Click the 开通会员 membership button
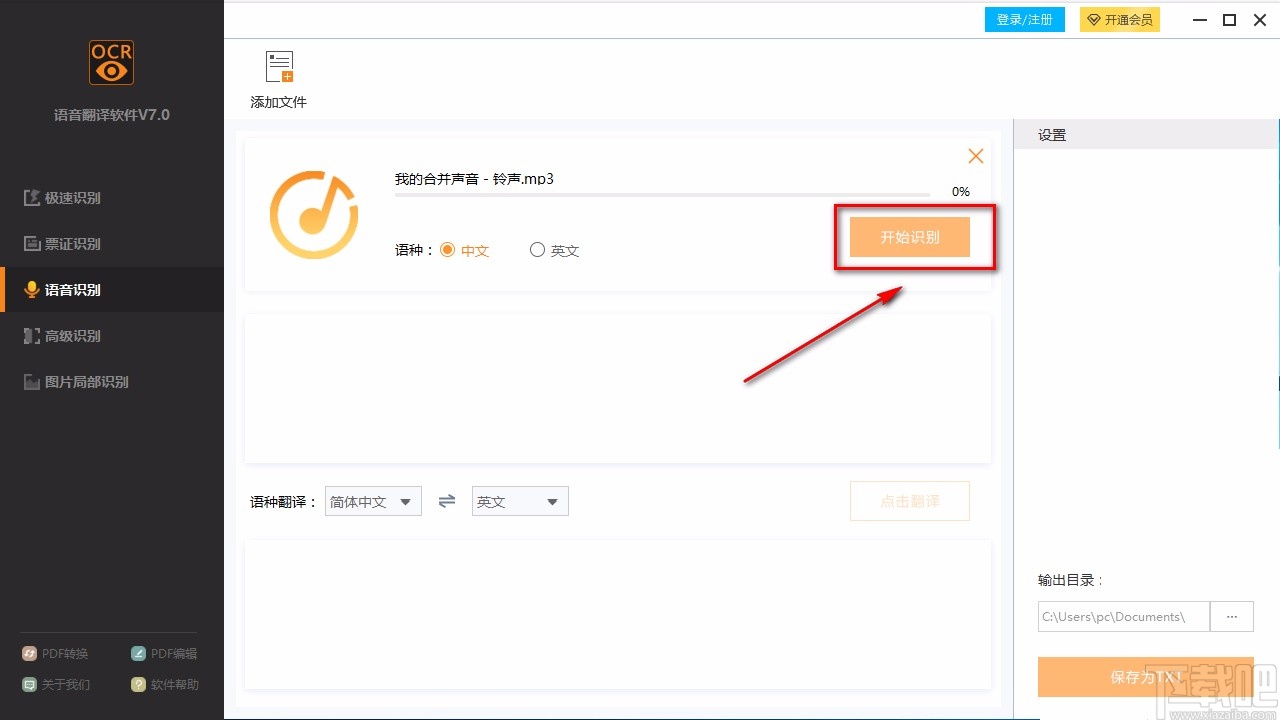This screenshot has width=1280, height=720. pyautogui.click(x=1120, y=20)
